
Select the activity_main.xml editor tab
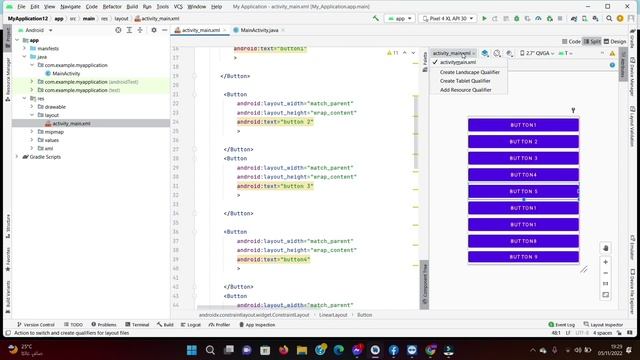(x=201, y=30)
